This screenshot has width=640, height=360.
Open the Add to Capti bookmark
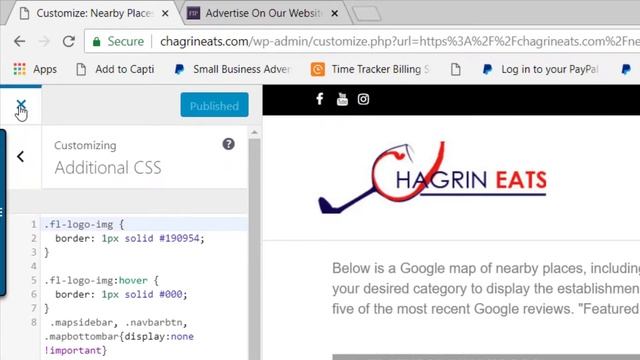[x=116, y=69]
